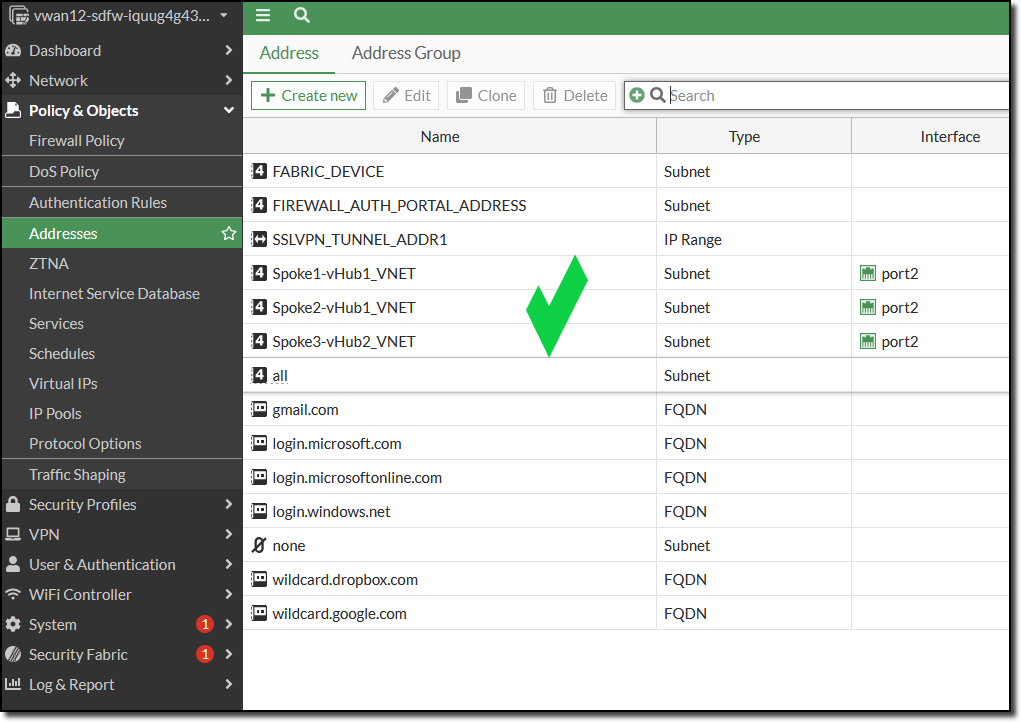
Task: Click the wildcard.google.com FQDN icon
Action: click(259, 613)
